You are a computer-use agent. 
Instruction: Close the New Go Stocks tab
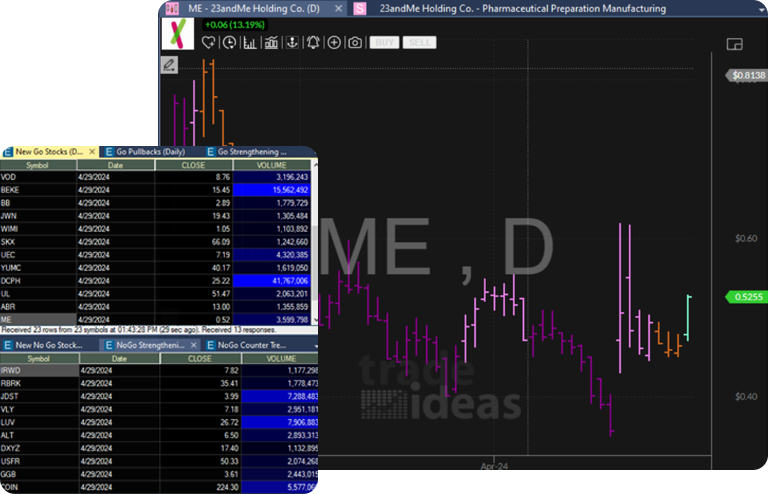coord(92,152)
